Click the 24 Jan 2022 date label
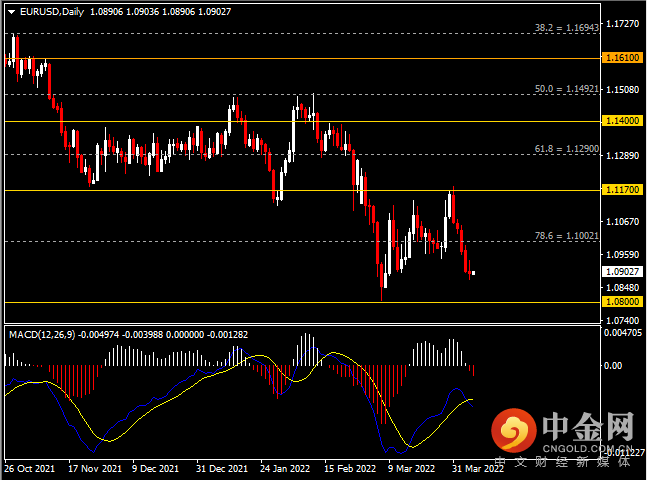This screenshot has width=648, height=480. 285,468
